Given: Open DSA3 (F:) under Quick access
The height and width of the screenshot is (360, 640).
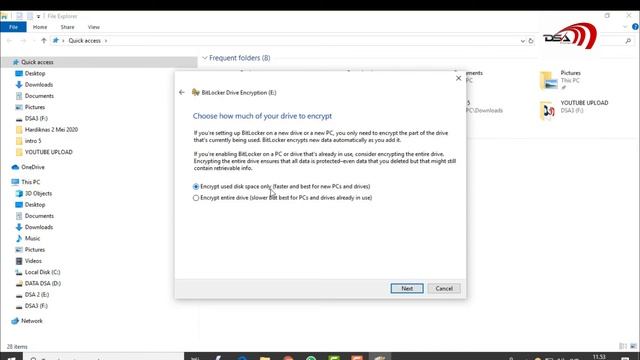Looking at the screenshot, I should click(36, 118).
